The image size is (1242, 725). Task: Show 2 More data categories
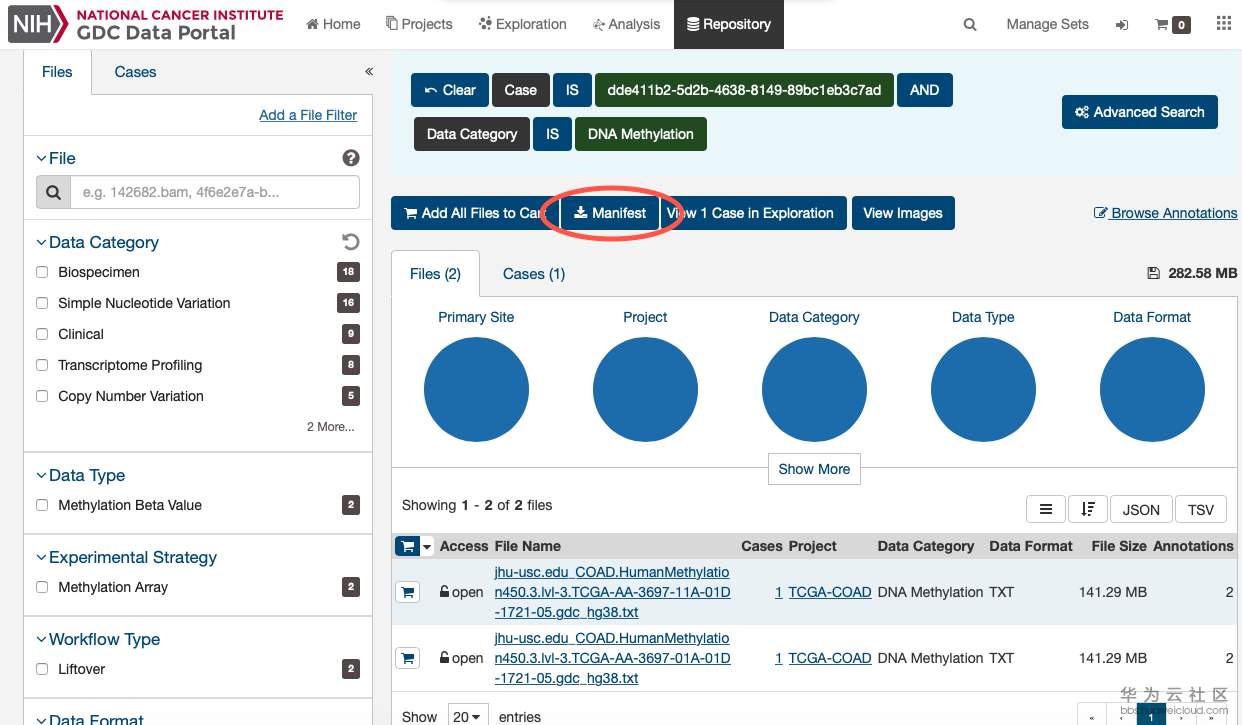coord(331,426)
